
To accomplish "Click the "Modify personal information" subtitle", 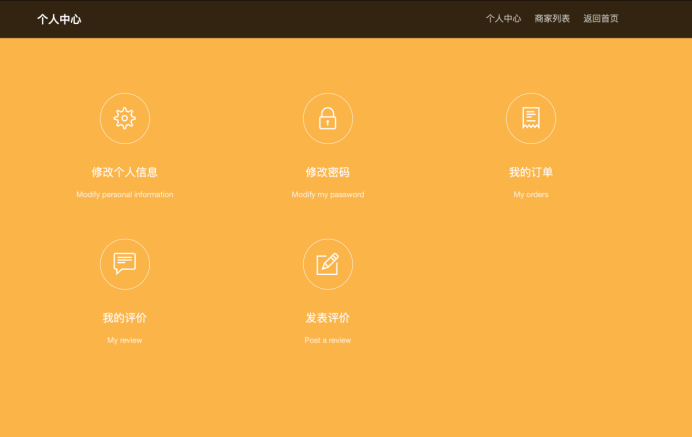I will click(125, 195).
